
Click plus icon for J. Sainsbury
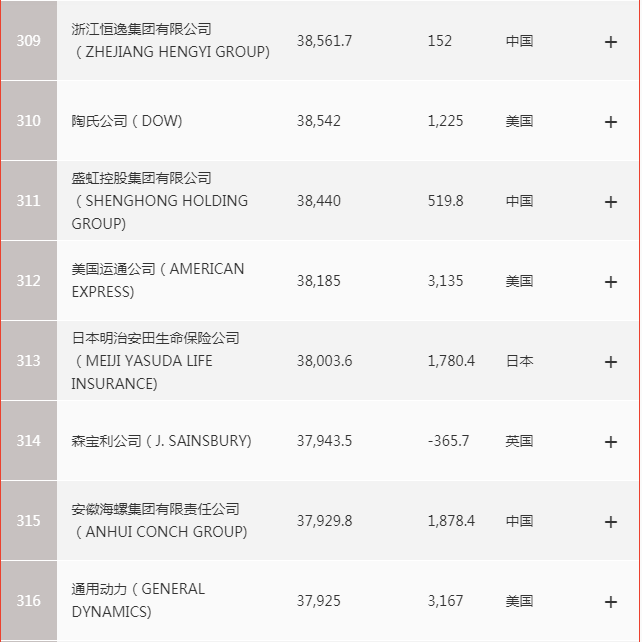point(611,442)
